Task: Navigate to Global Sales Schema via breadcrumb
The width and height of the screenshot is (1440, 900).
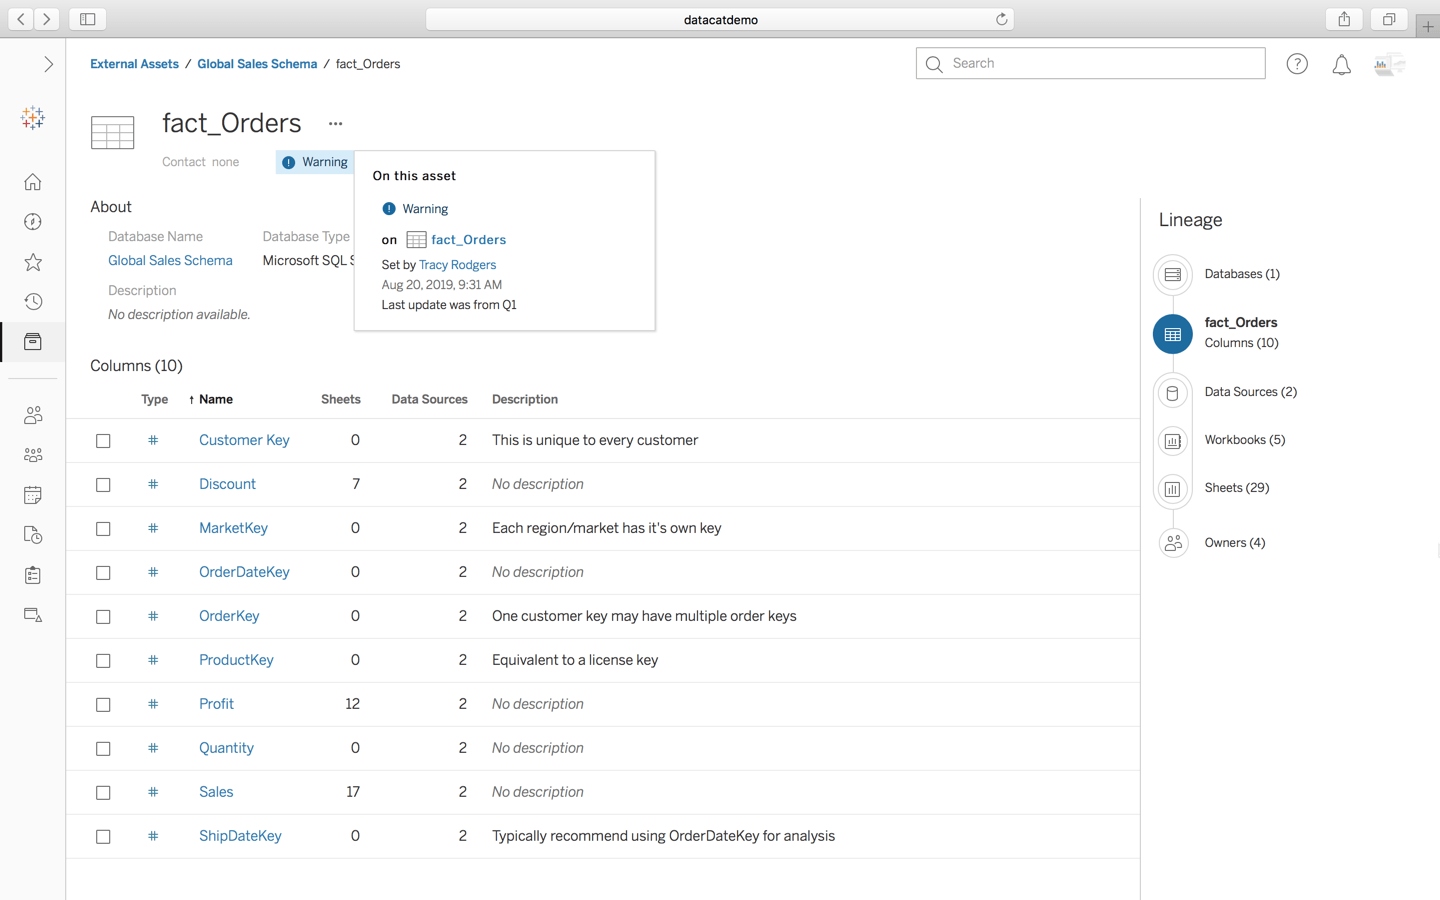Action: pyautogui.click(x=257, y=63)
